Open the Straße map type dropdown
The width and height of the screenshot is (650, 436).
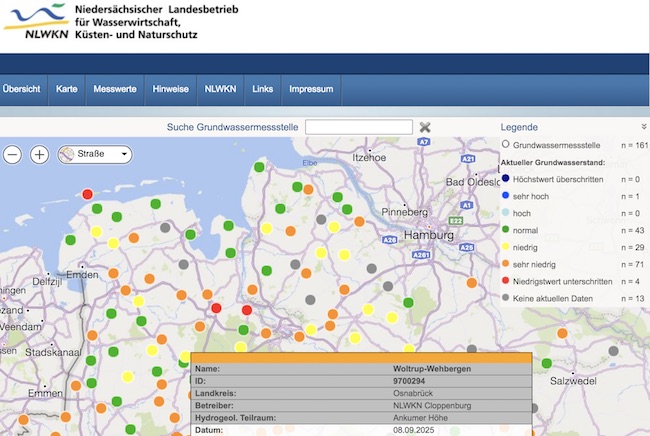[124, 154]
